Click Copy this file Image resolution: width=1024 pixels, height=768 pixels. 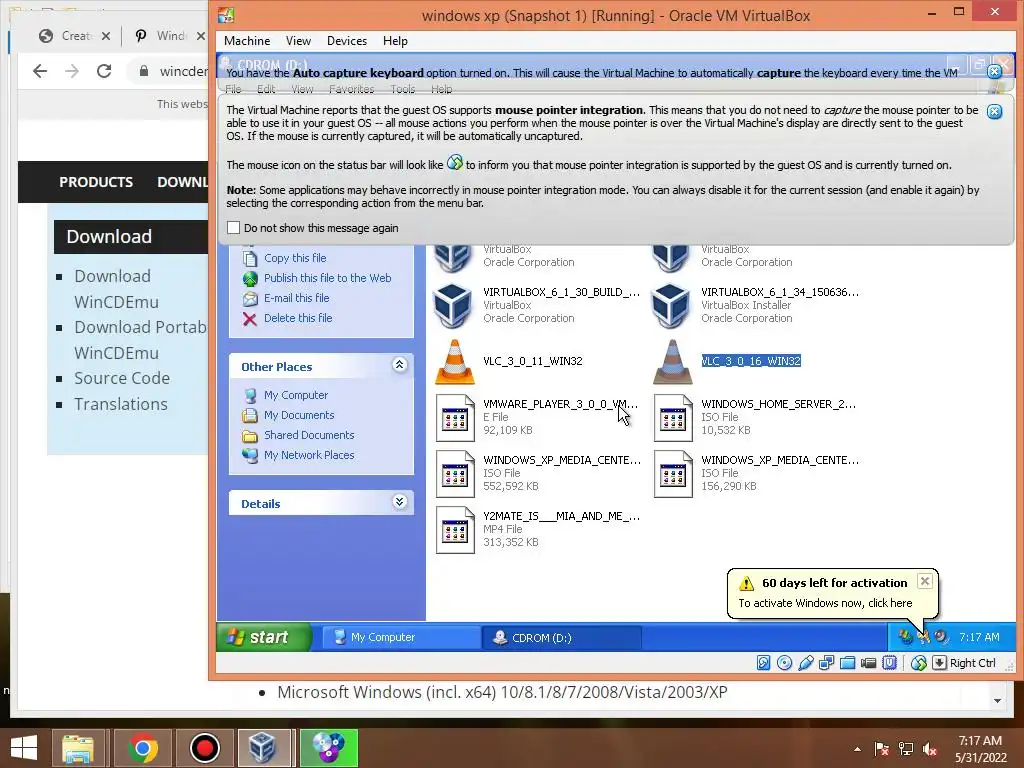click(295, 258)
